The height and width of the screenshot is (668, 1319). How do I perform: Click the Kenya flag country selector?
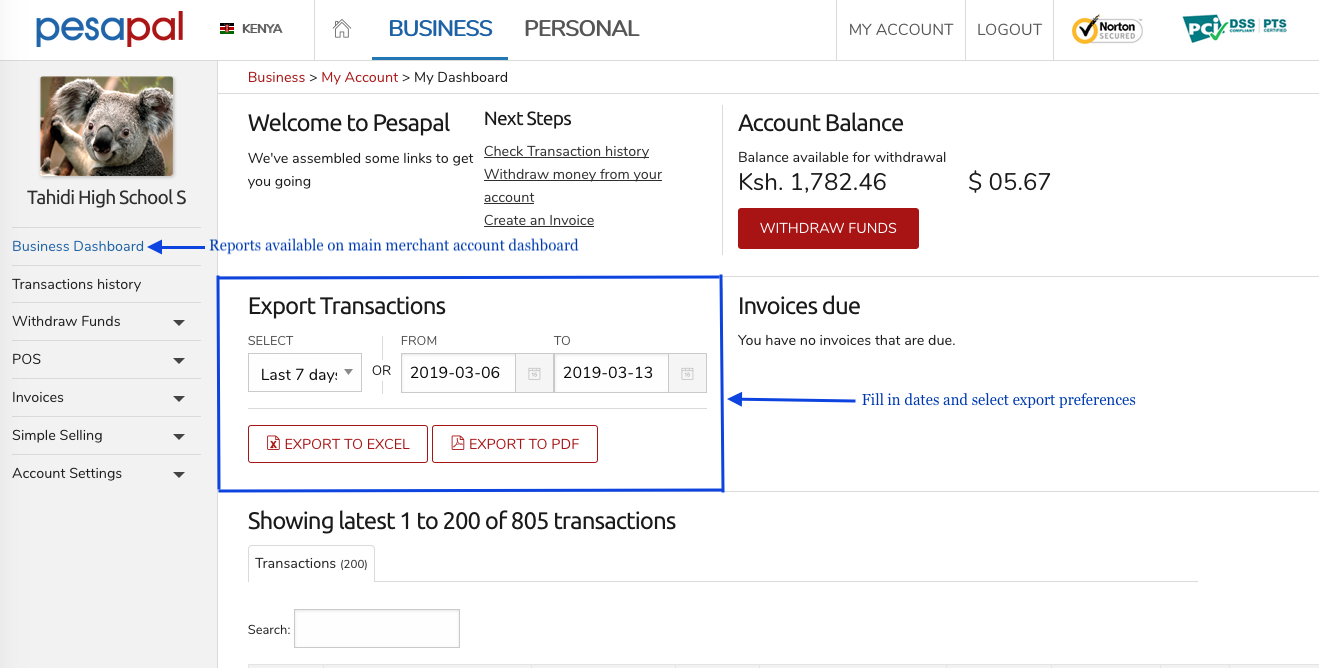(251, 29)
